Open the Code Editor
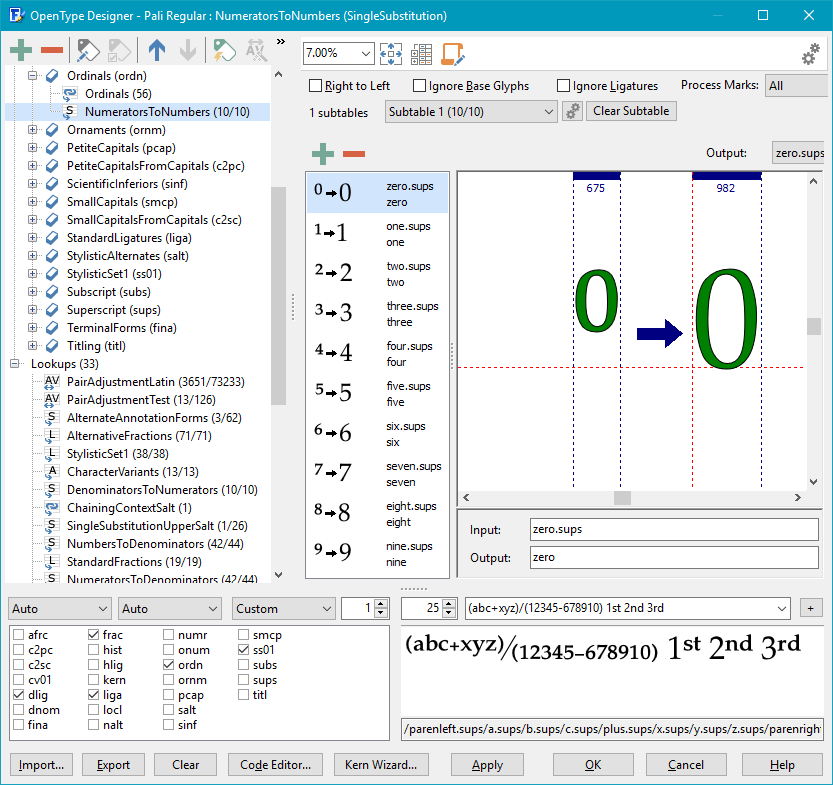The height and width of the screenshot is (785, 833). click(276, 765)
